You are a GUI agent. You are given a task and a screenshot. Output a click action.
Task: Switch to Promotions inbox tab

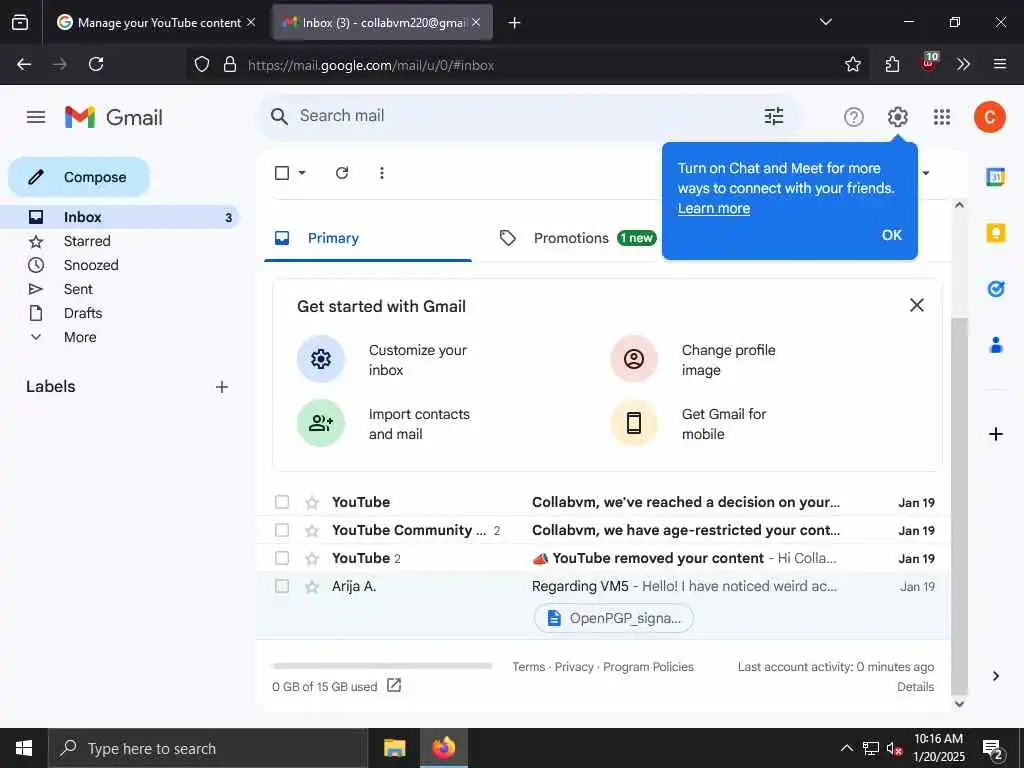(578, 238)
